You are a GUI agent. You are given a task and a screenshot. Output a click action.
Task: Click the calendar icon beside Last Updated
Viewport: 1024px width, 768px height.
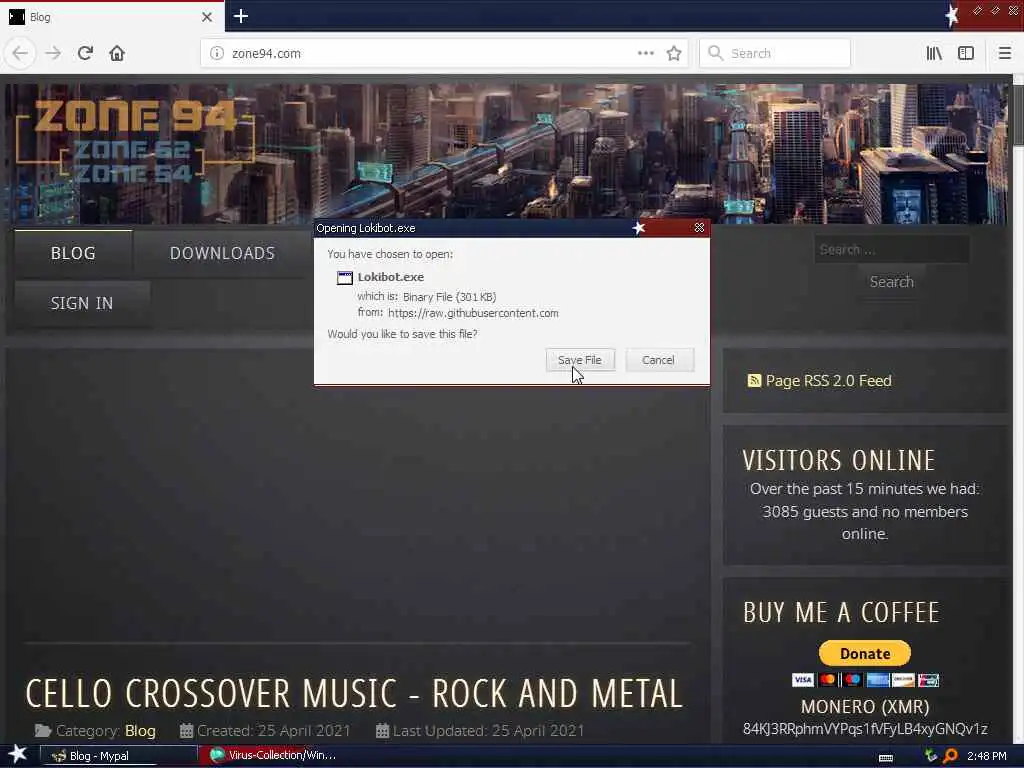coord(383,731)
